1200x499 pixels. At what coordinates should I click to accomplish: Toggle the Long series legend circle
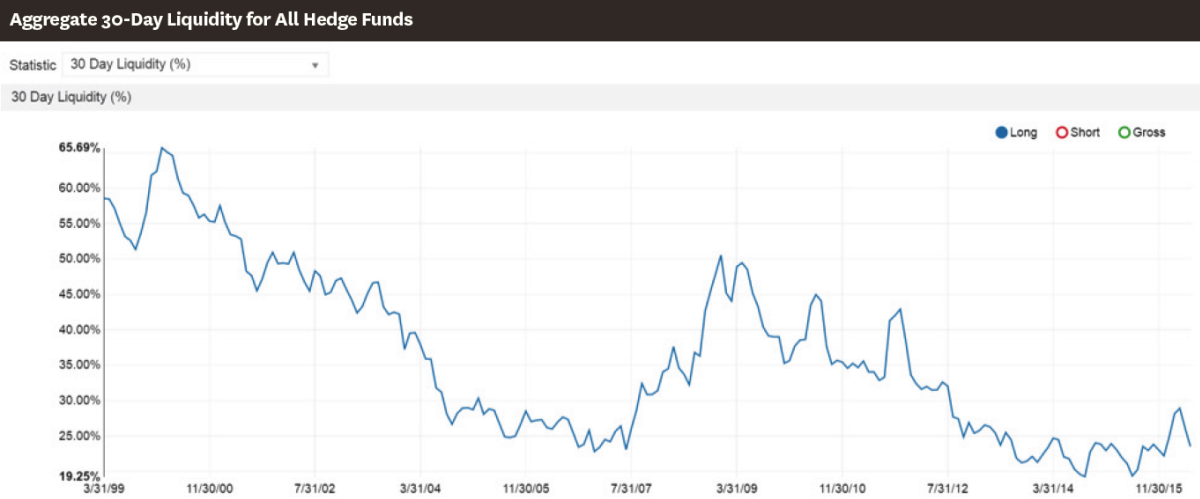point(1001,132)
